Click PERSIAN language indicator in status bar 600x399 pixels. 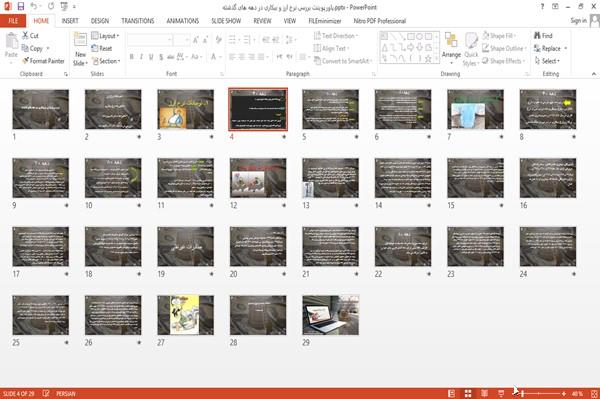click(65, 393)
